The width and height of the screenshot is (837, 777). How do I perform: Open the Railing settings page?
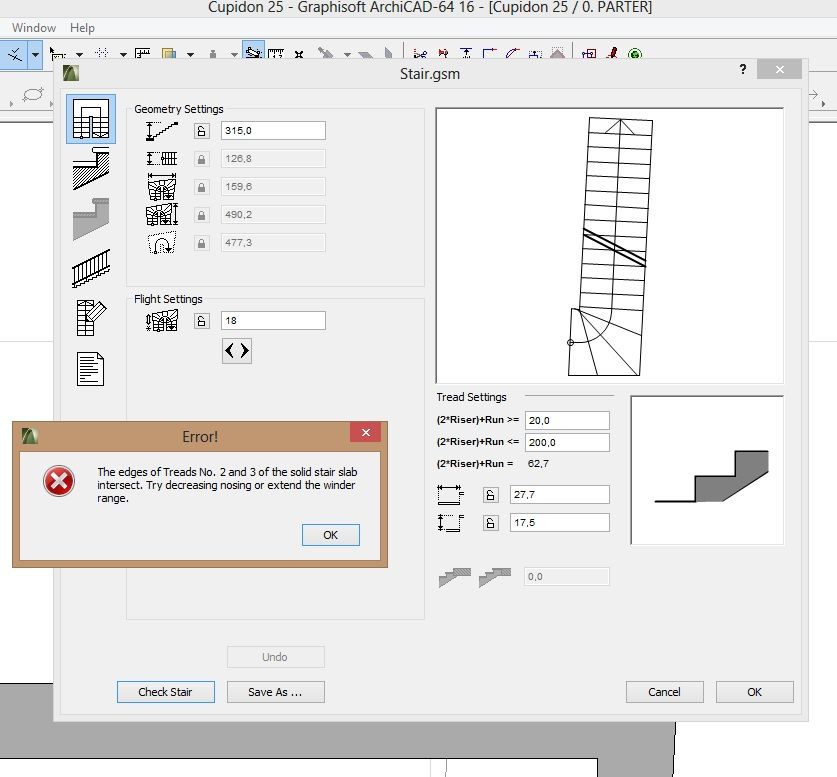(91, 268)
